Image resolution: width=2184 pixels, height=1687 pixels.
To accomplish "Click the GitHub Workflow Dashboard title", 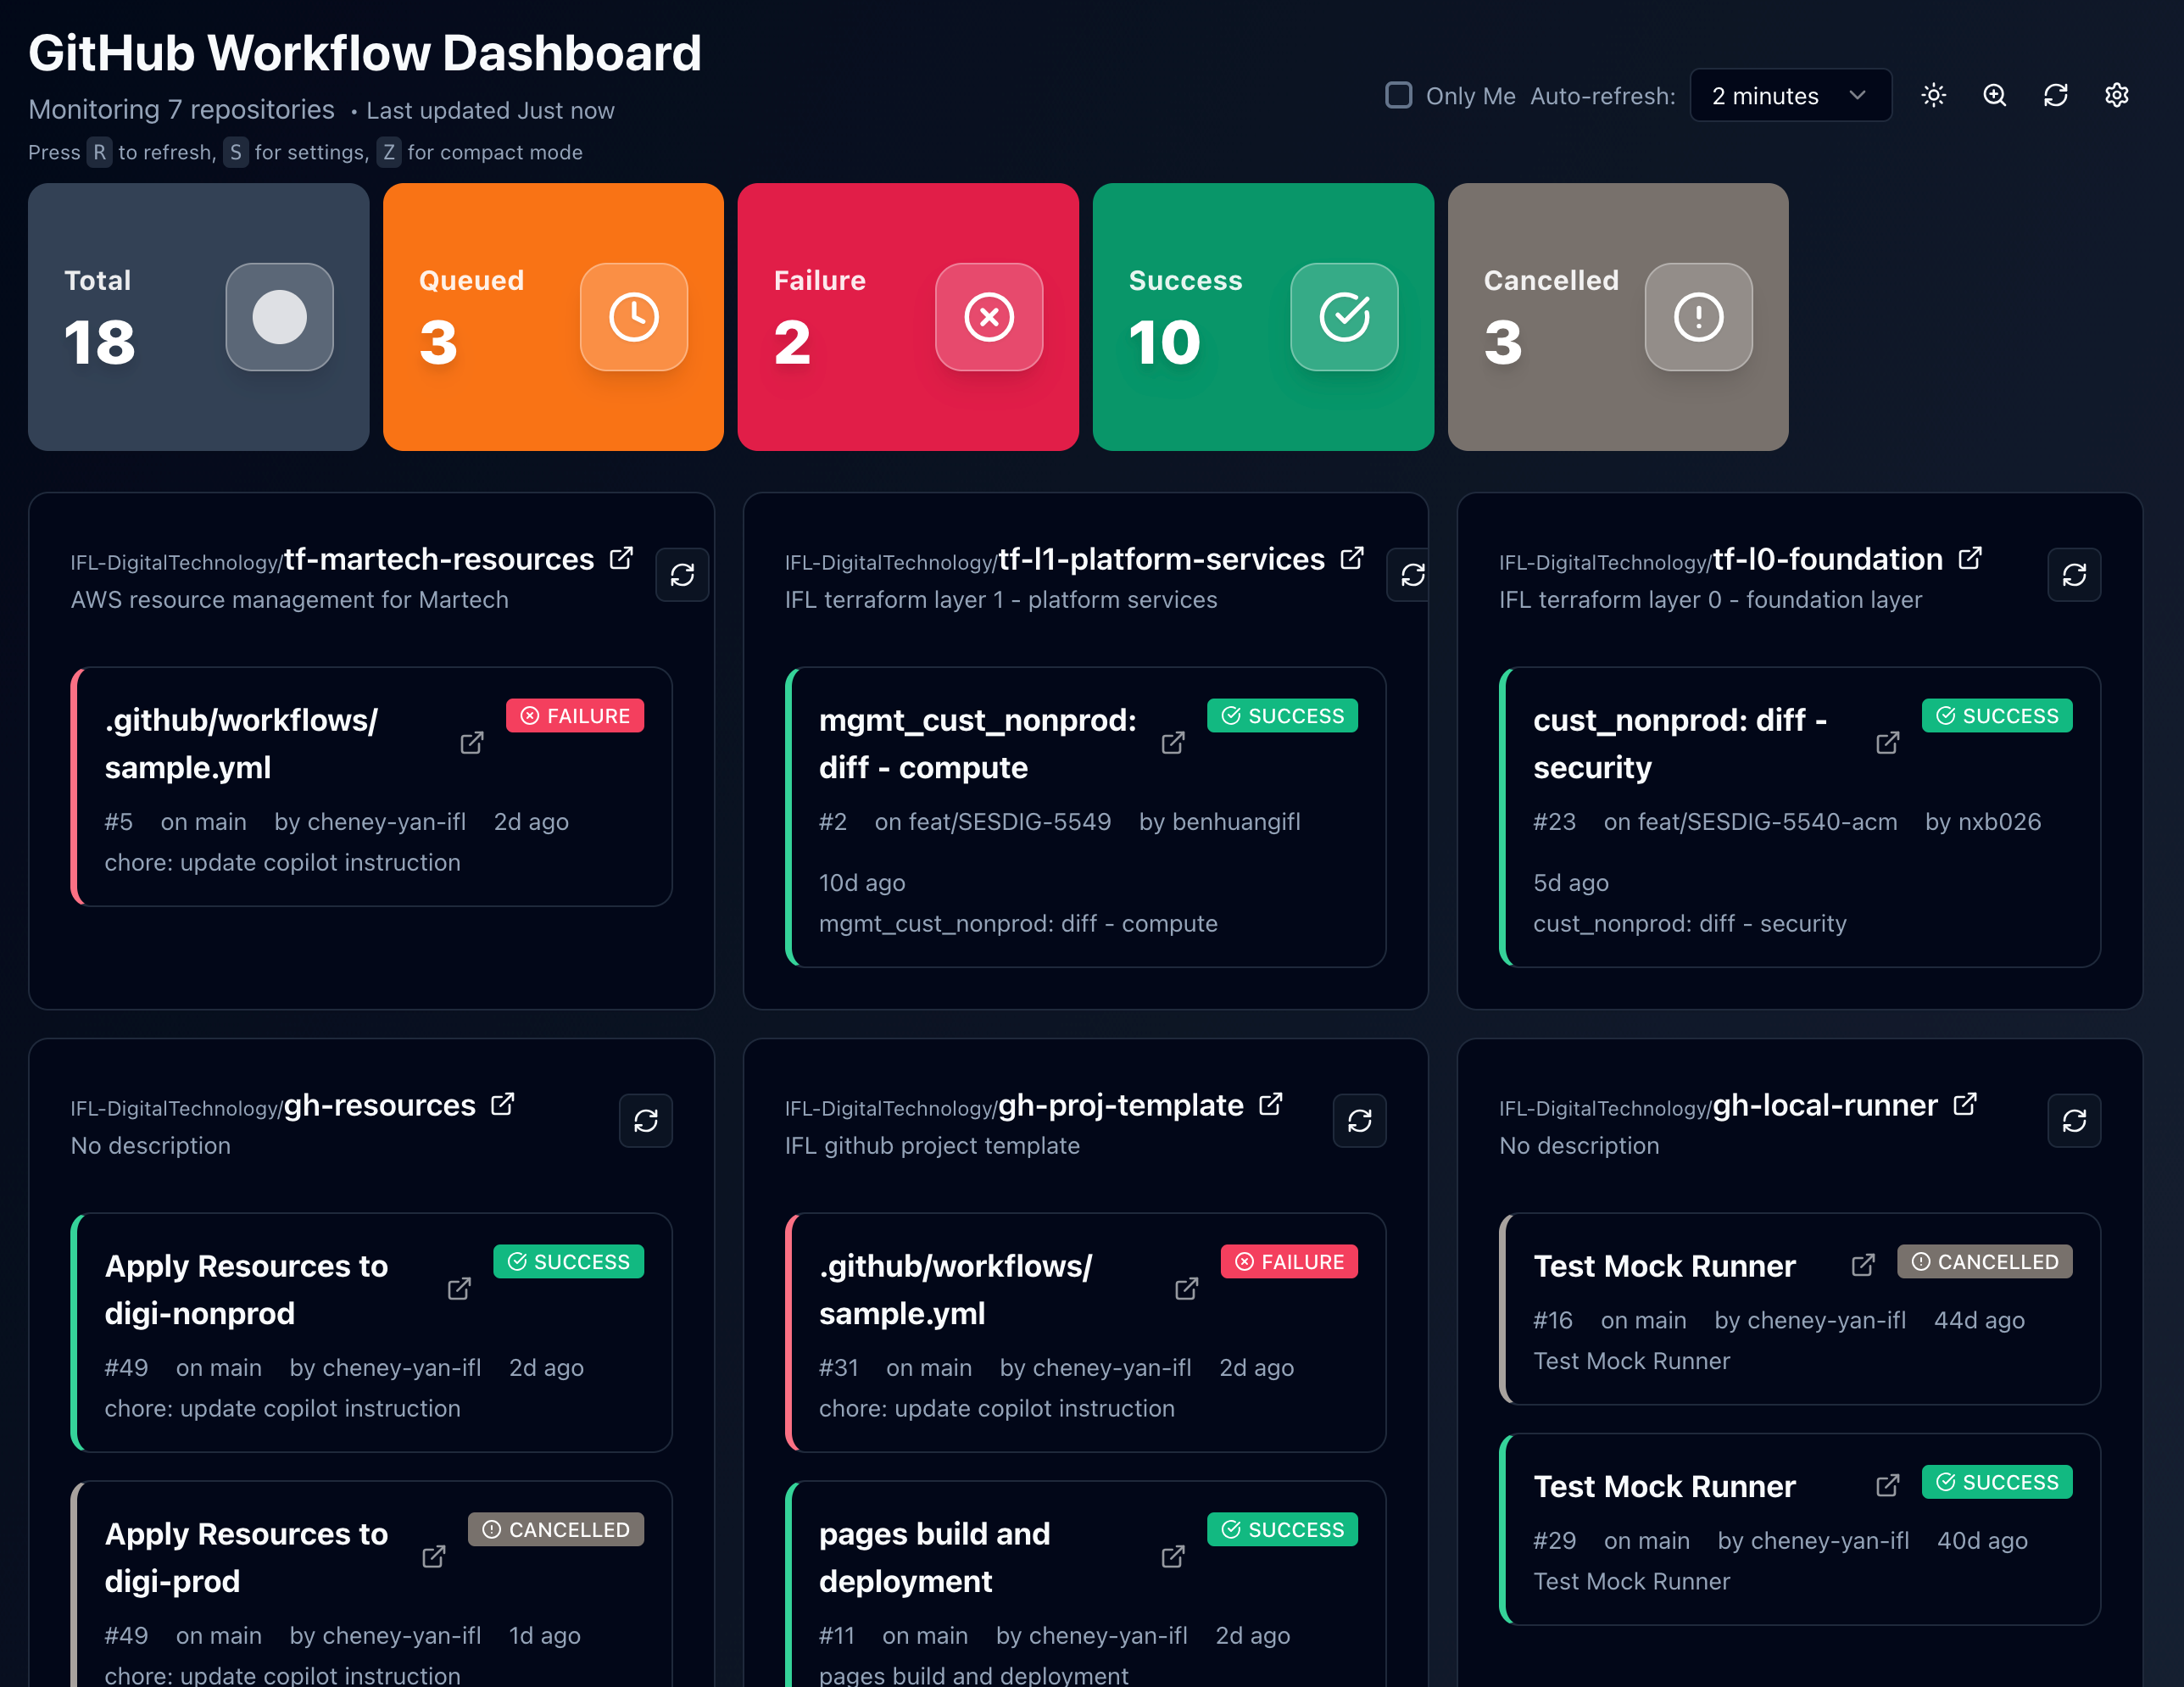I will (365, 53).
